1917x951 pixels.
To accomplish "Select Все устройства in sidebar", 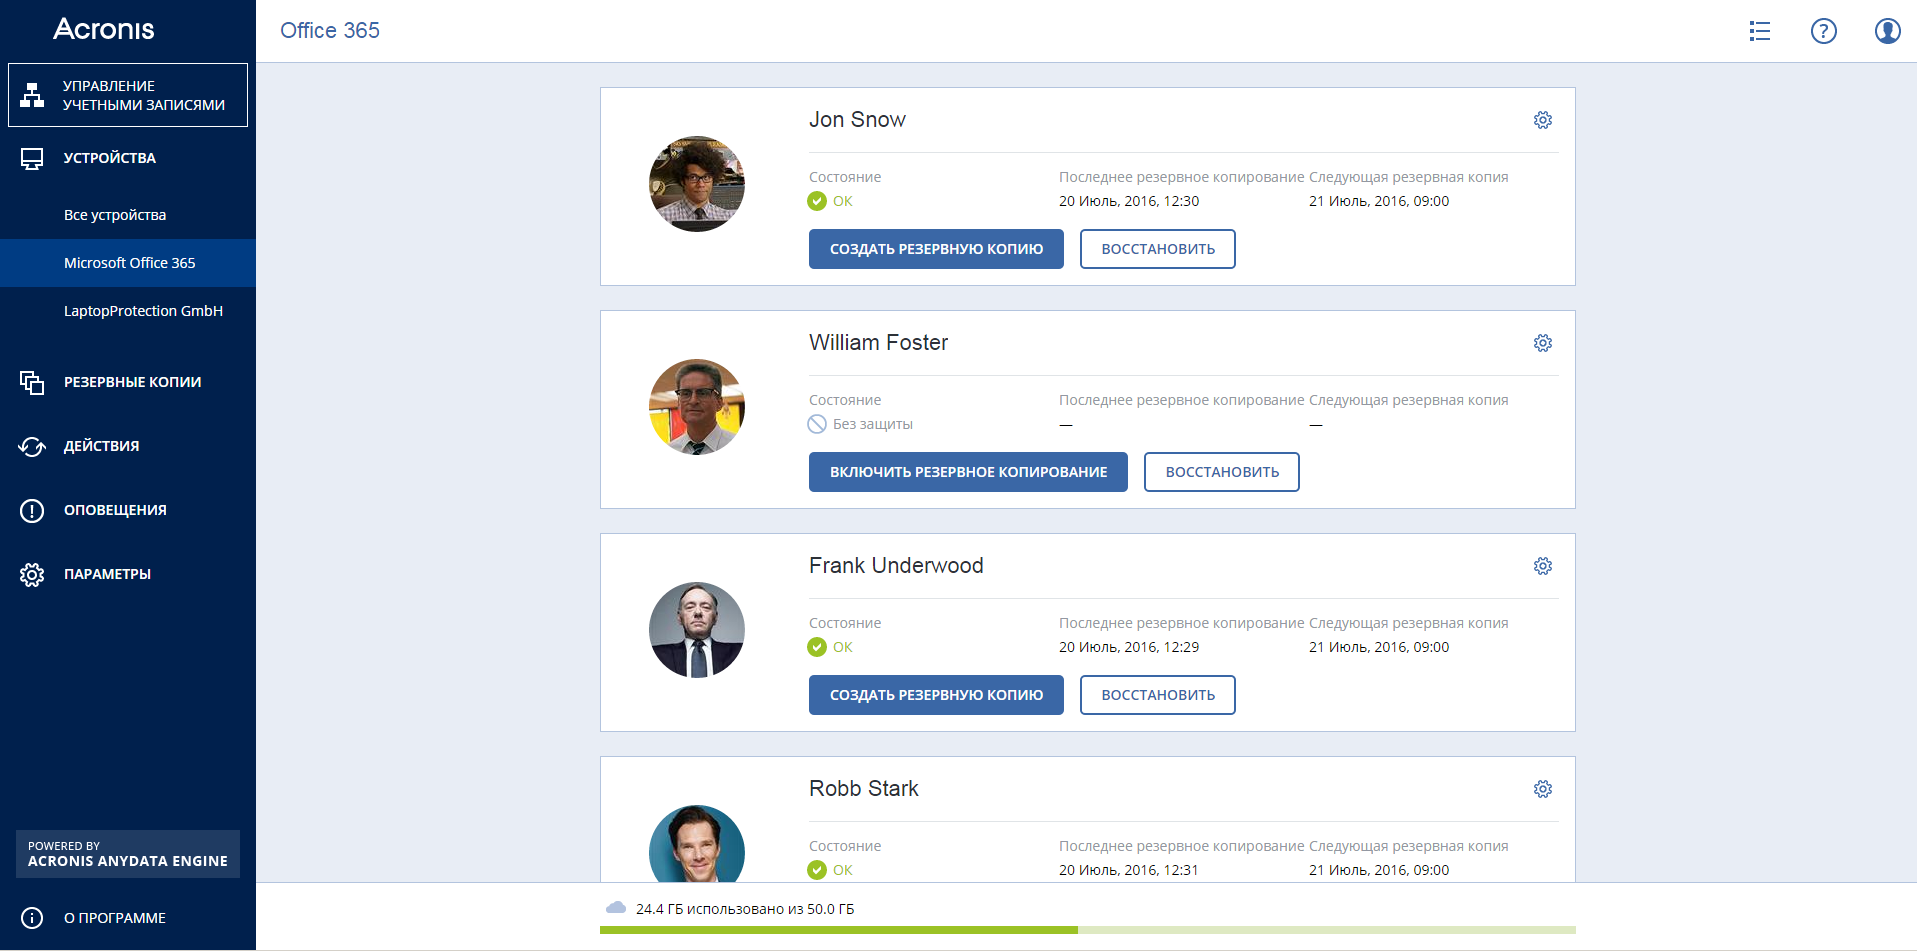I will (115, 215).
